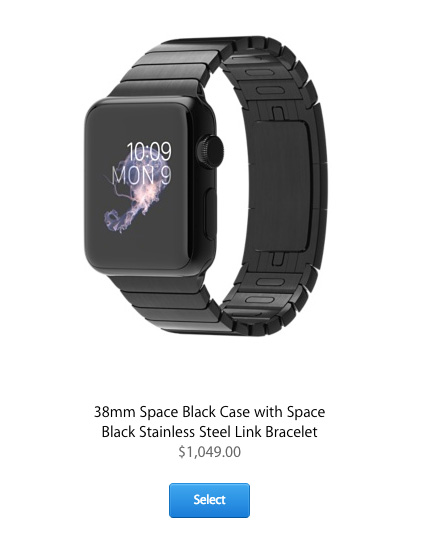Click the second oval link button from the bottom

pyautogui.click(x=270, y=282)
